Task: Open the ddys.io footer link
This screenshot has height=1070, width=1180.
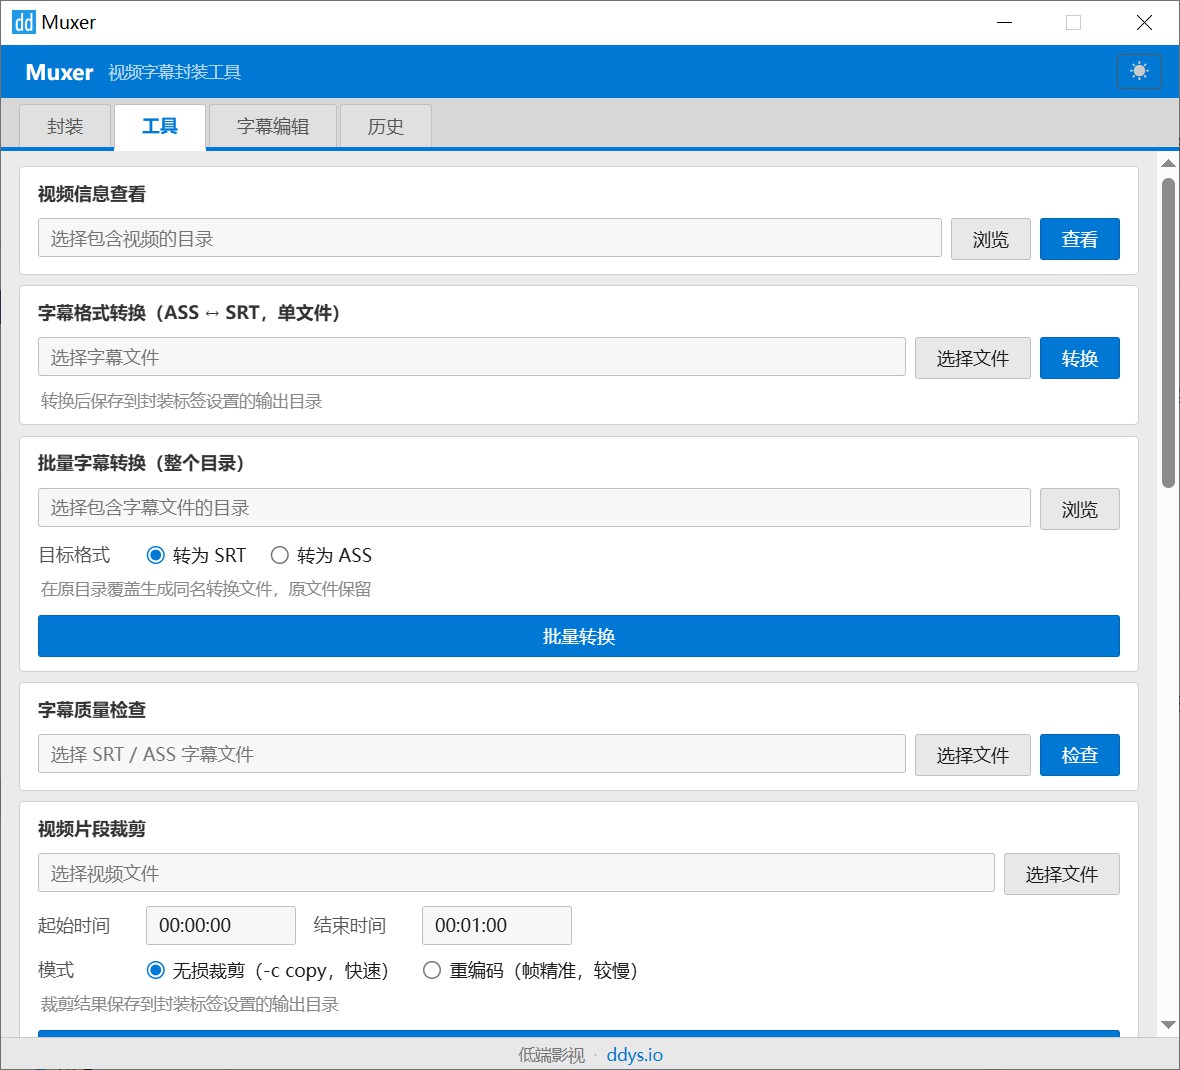Action: tap(634, 1055)
